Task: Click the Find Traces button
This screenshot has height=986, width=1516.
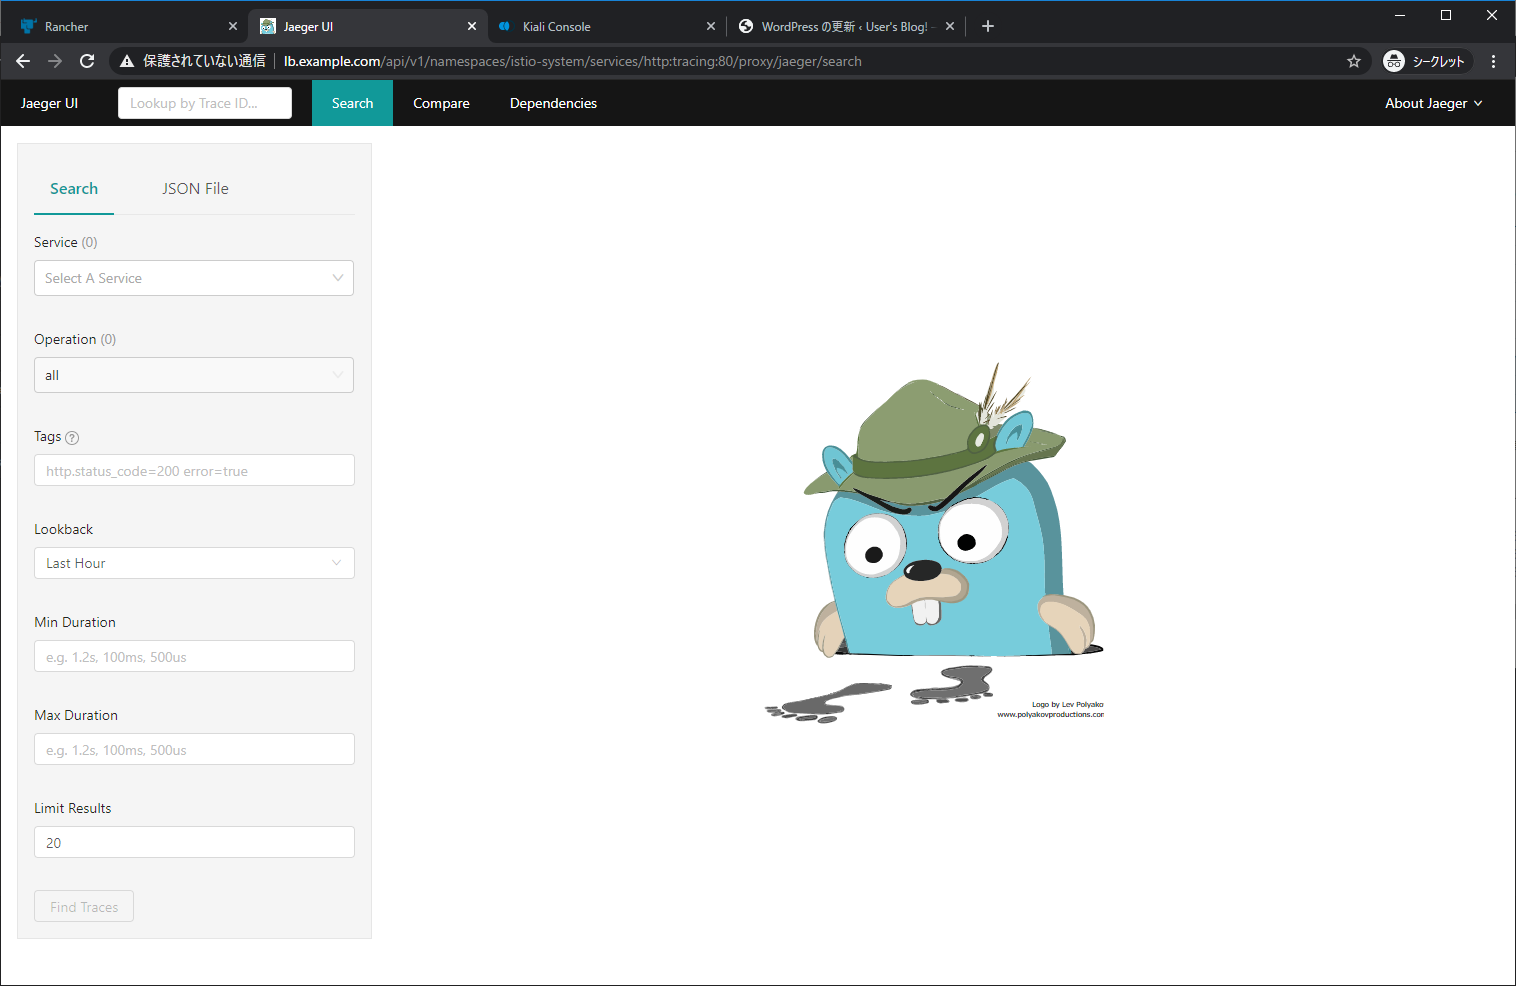Action: pyautogui.click(x=84, y=906)
